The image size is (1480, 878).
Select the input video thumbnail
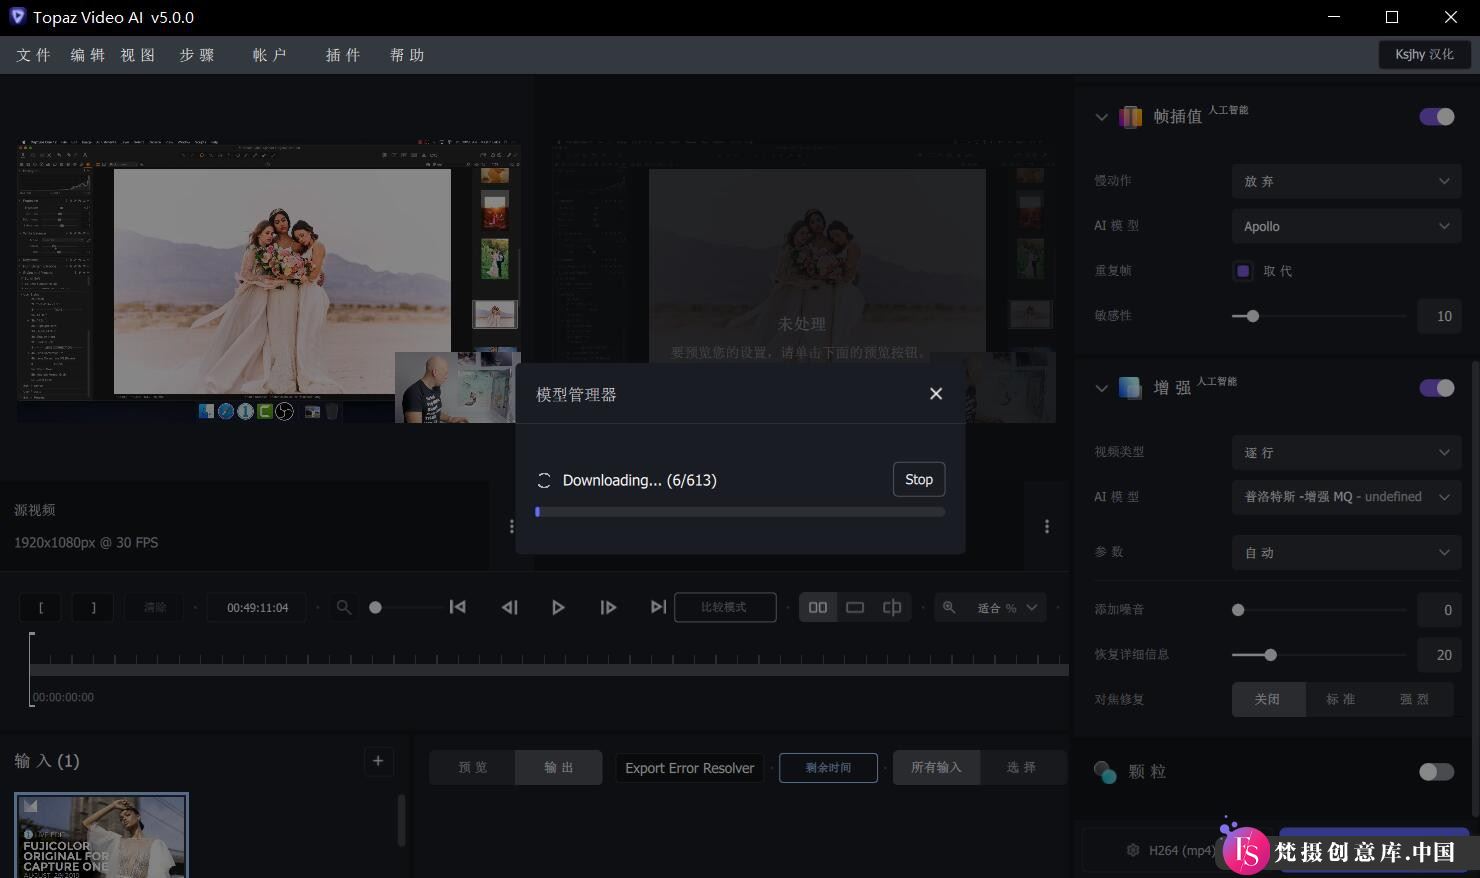point(101,835)
